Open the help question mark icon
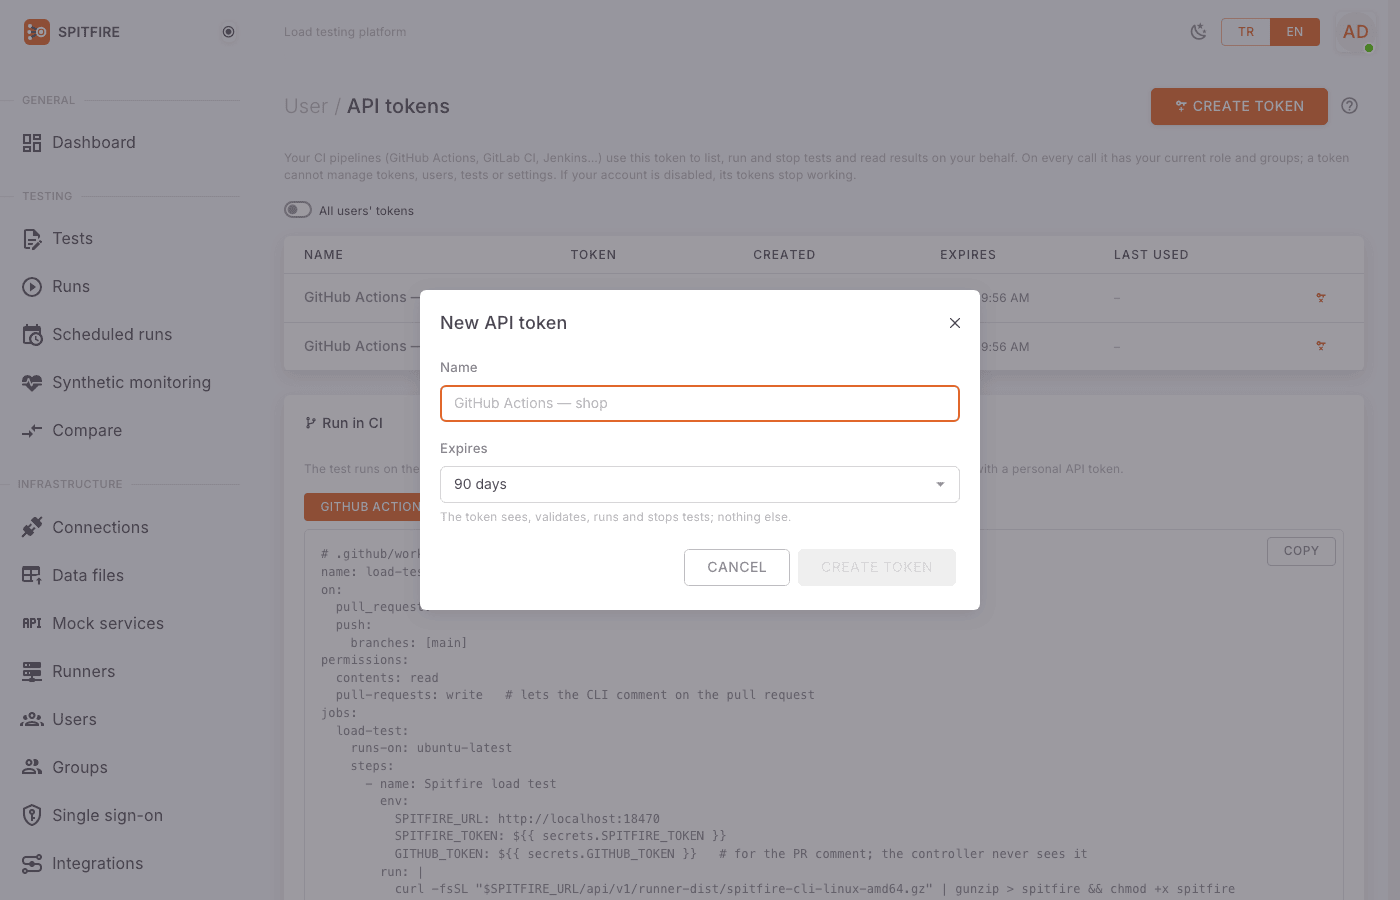 point(1349,106)
